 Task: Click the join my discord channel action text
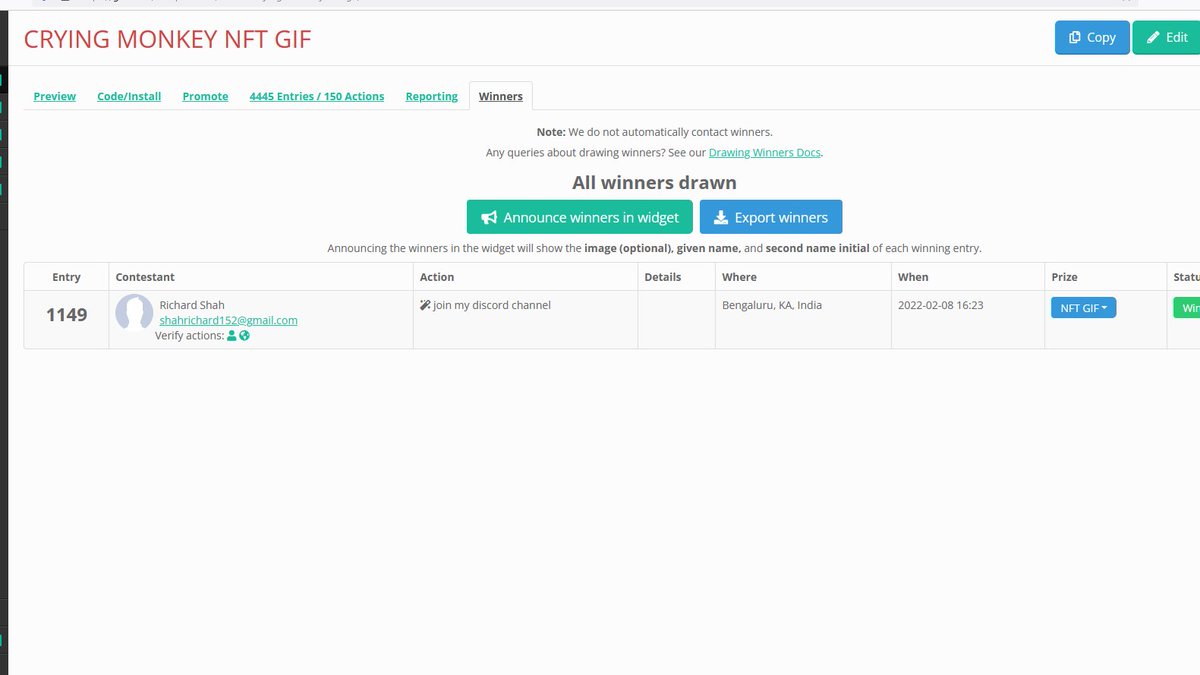click(x=492, y=305)
